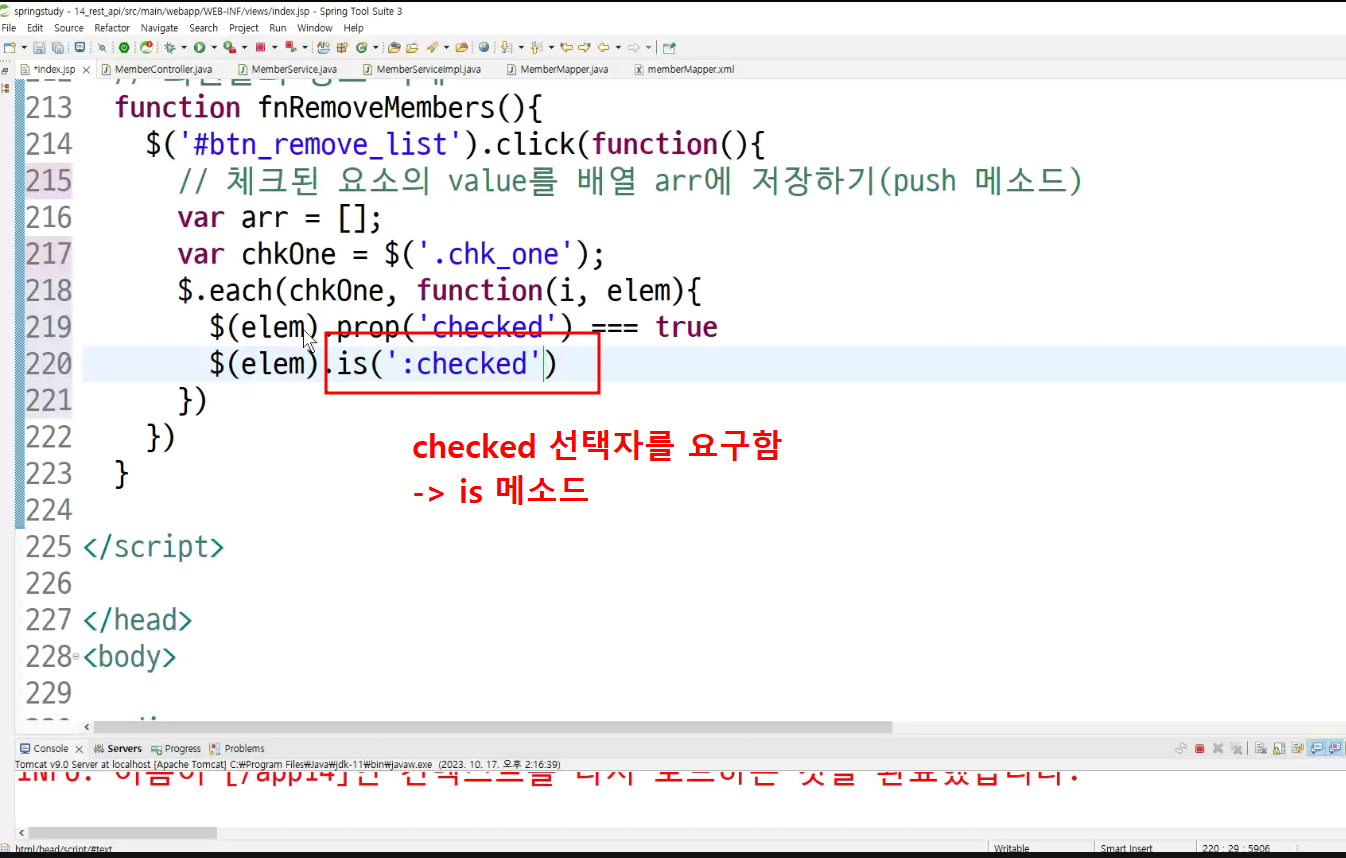
Task: Open the Forward history dropdown arrow
Action: [647, 47]
